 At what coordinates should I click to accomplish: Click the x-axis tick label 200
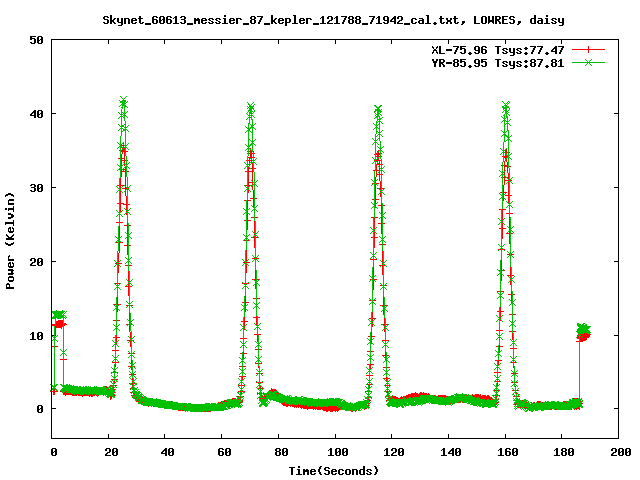(620, 452)
